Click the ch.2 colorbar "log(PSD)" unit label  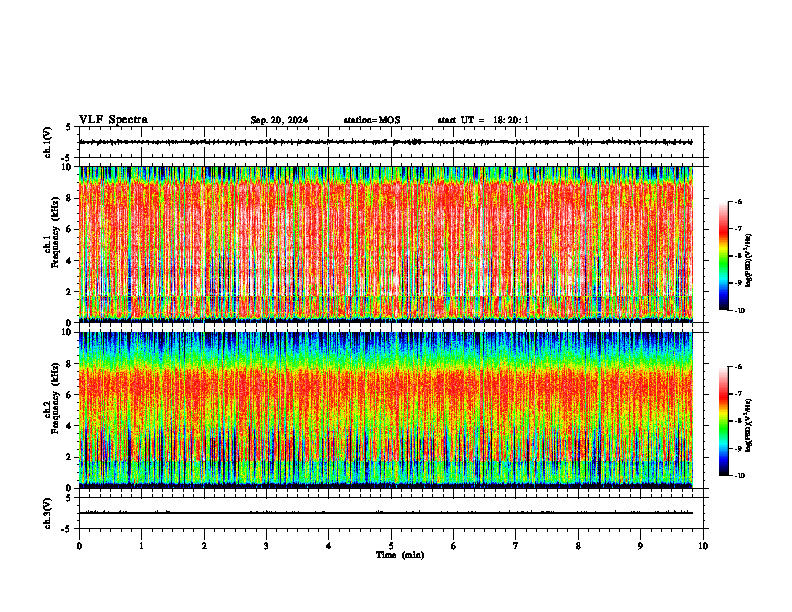pos(749,425)
